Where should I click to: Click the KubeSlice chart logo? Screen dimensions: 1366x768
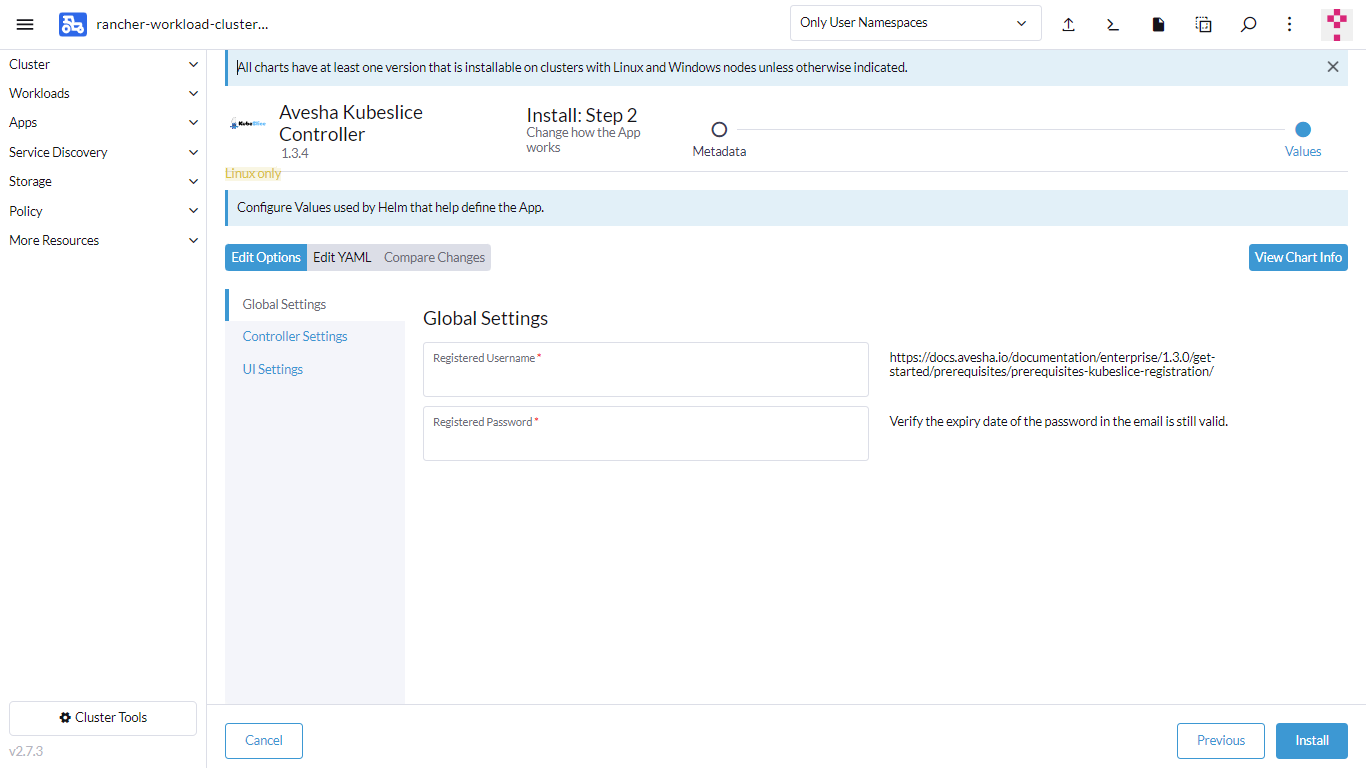(248, 124)
